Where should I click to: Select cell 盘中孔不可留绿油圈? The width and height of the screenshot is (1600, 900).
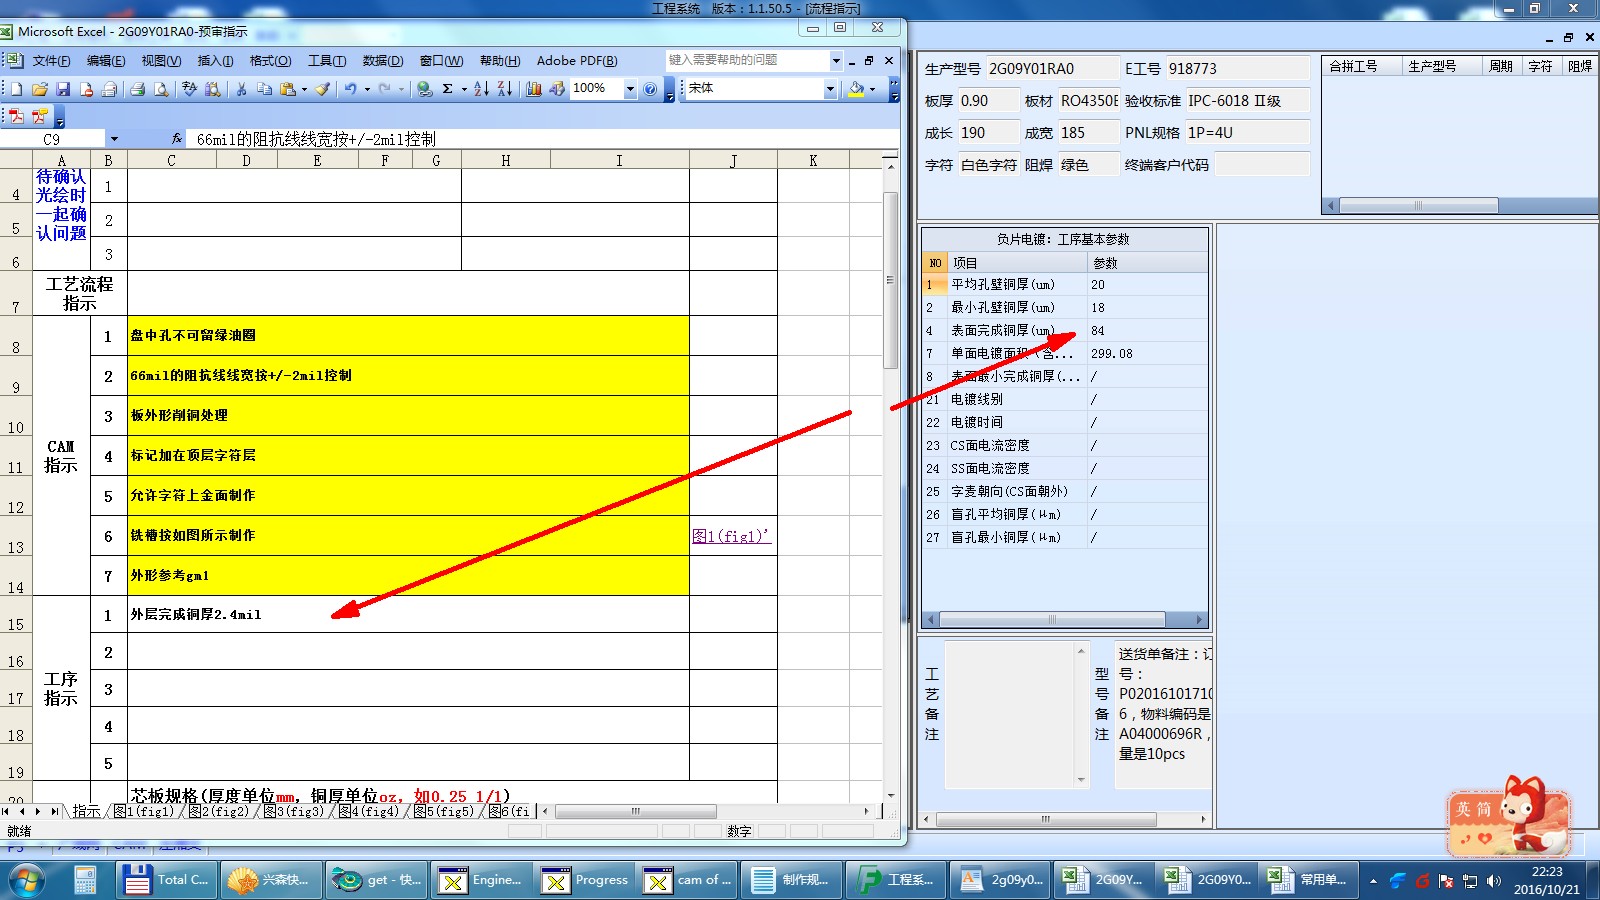pos(408,335)
